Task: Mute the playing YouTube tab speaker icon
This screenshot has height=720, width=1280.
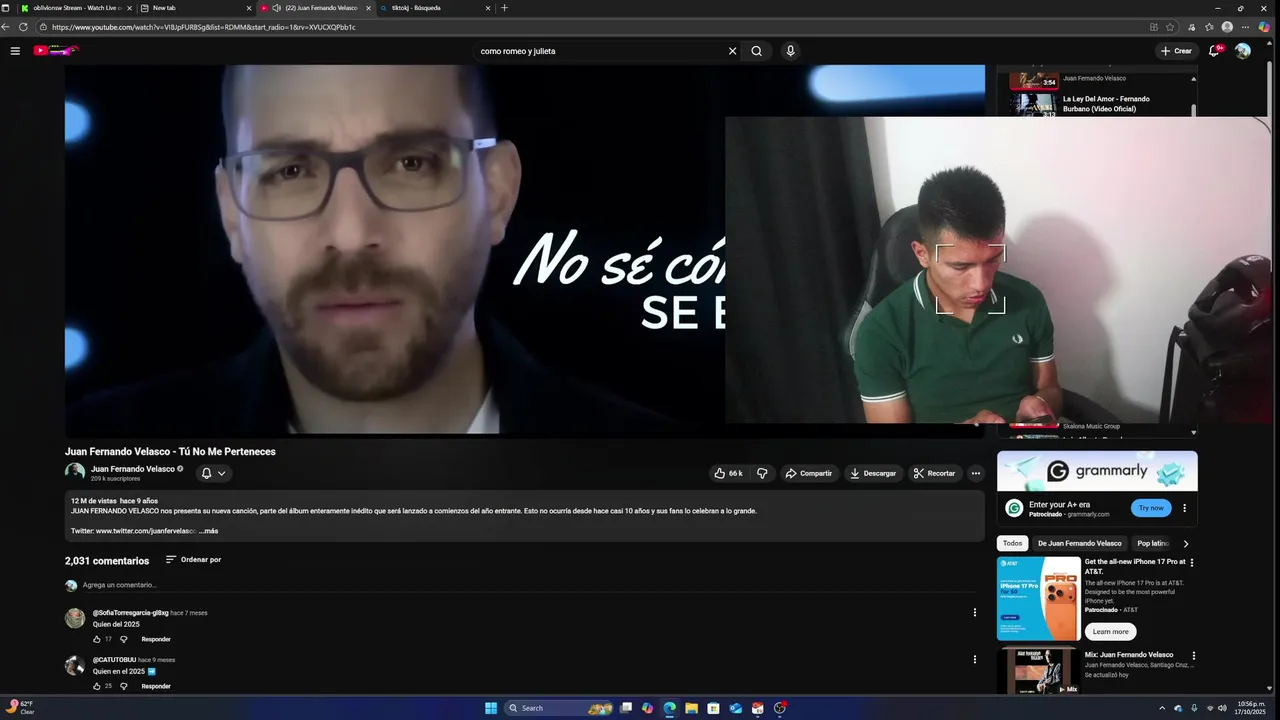Action: [277, 8]
